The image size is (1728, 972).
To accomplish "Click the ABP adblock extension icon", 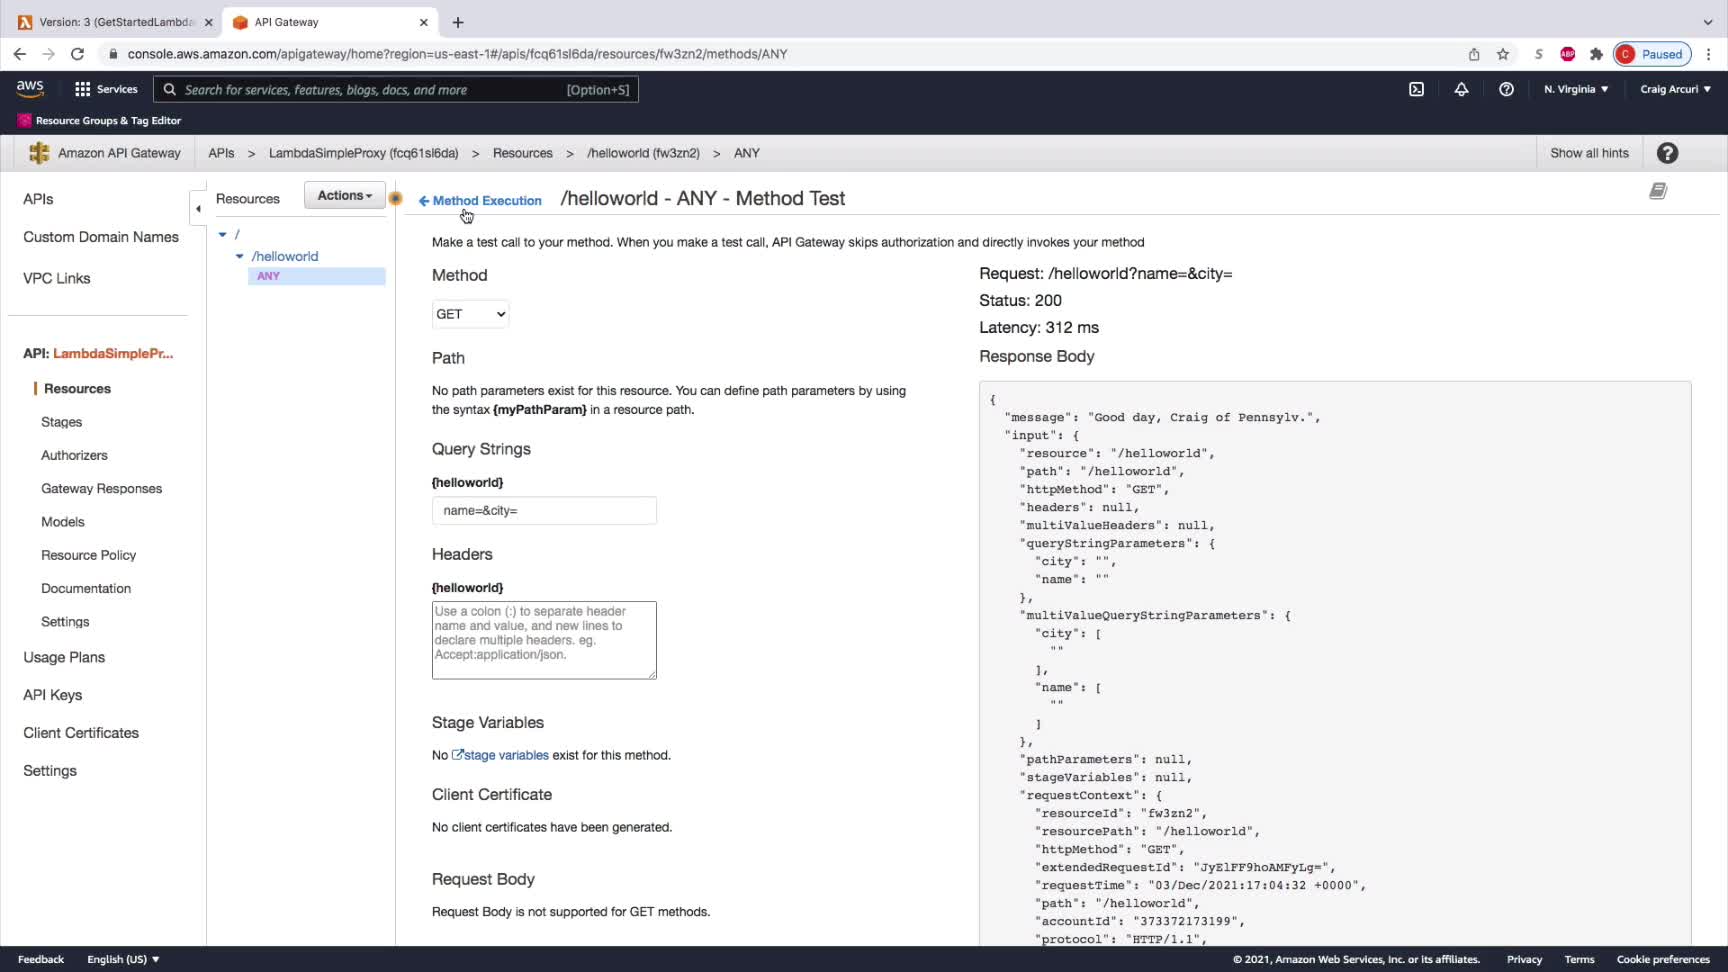I will coord(1567,54).
